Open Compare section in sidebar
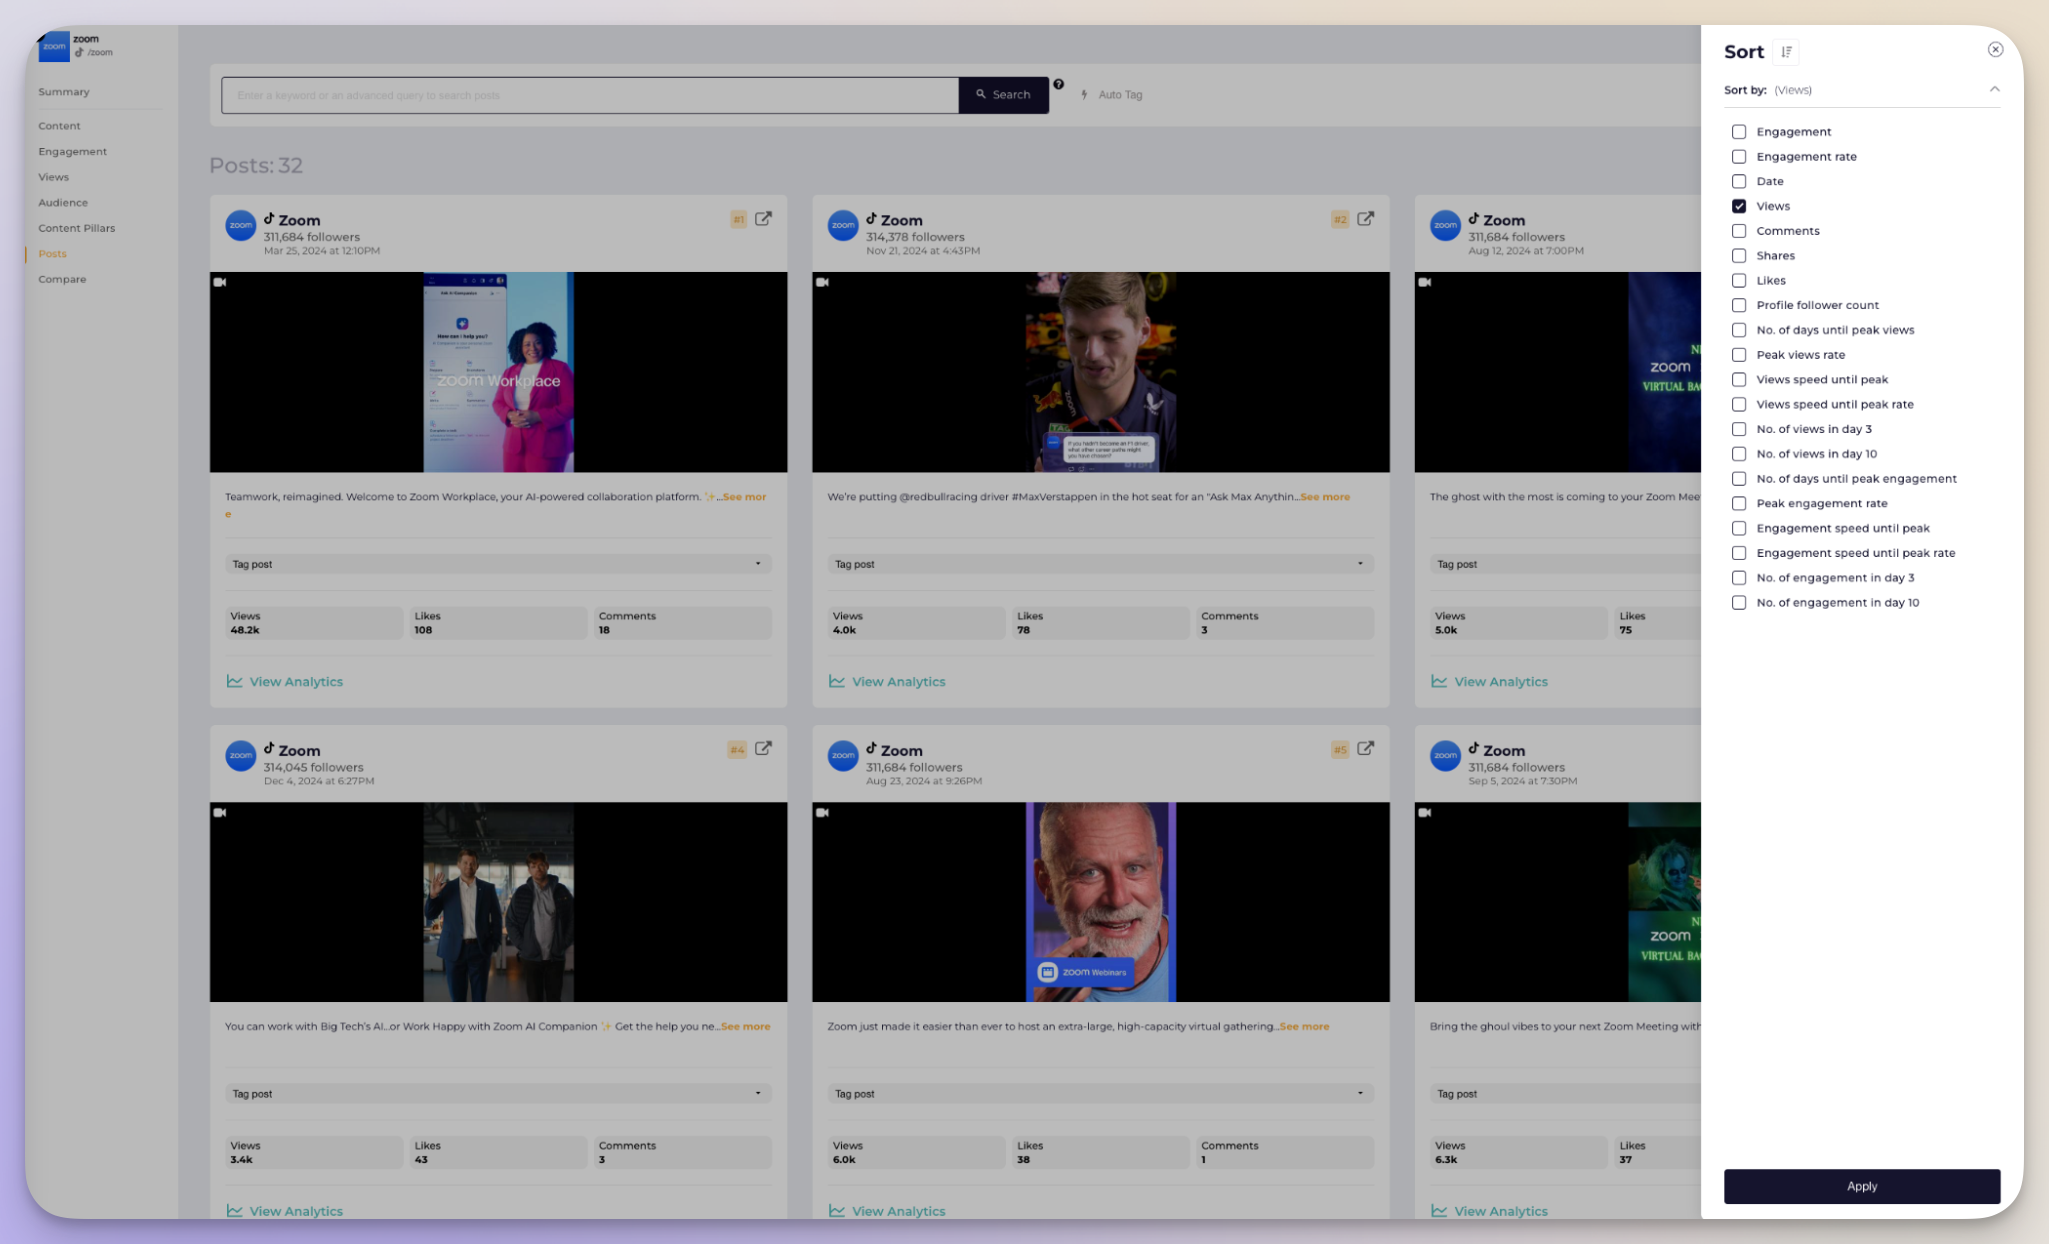 [x=62, y=280]
